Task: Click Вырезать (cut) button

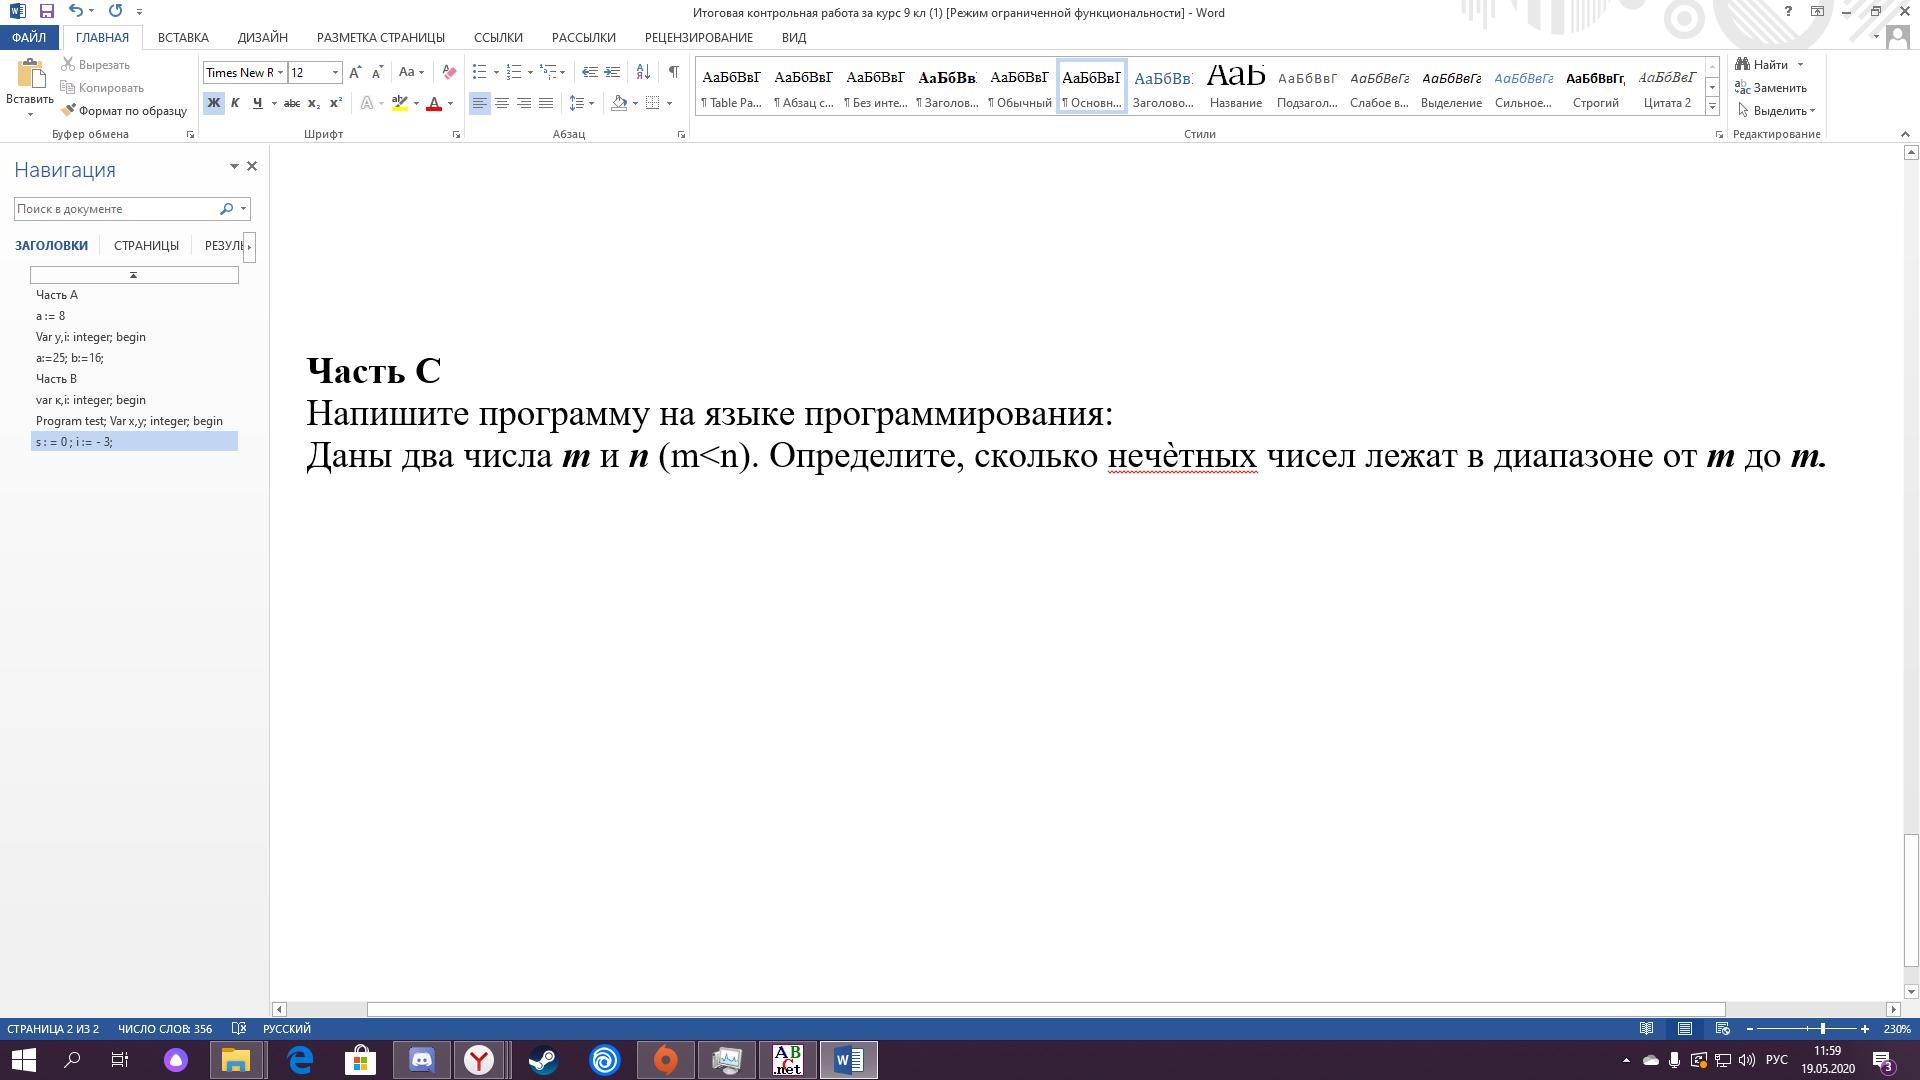Action: click(x=96, y=65)
